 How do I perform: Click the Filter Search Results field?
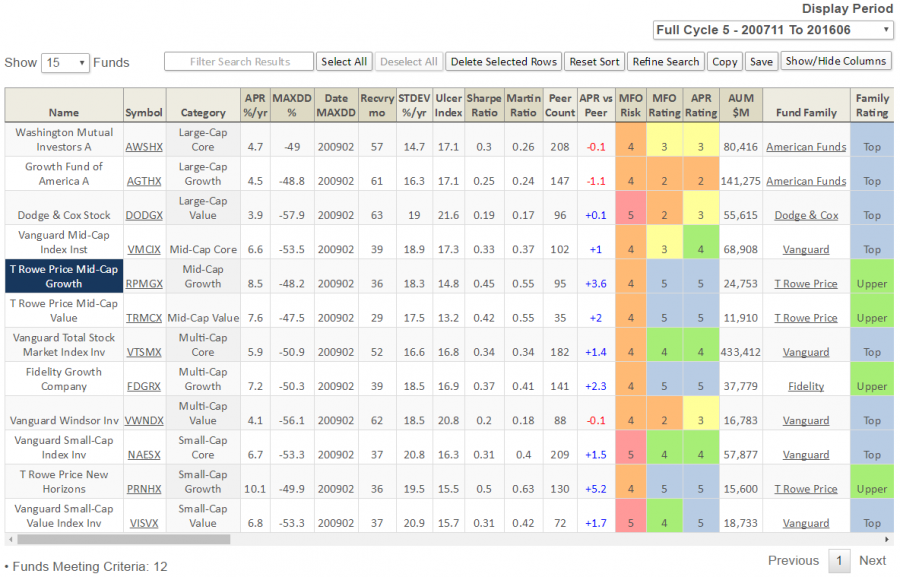[x=239, y=62]
